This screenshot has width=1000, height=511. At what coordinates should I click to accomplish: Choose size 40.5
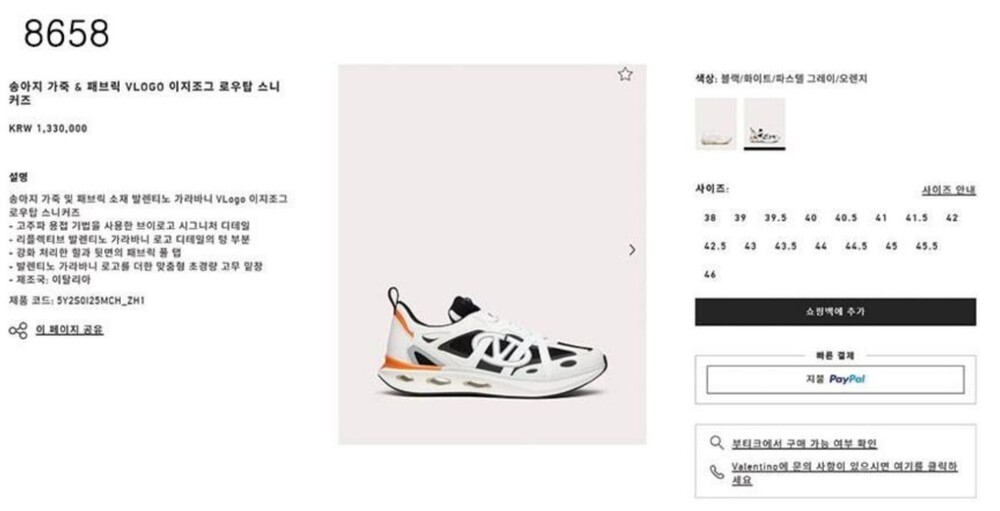846,218
